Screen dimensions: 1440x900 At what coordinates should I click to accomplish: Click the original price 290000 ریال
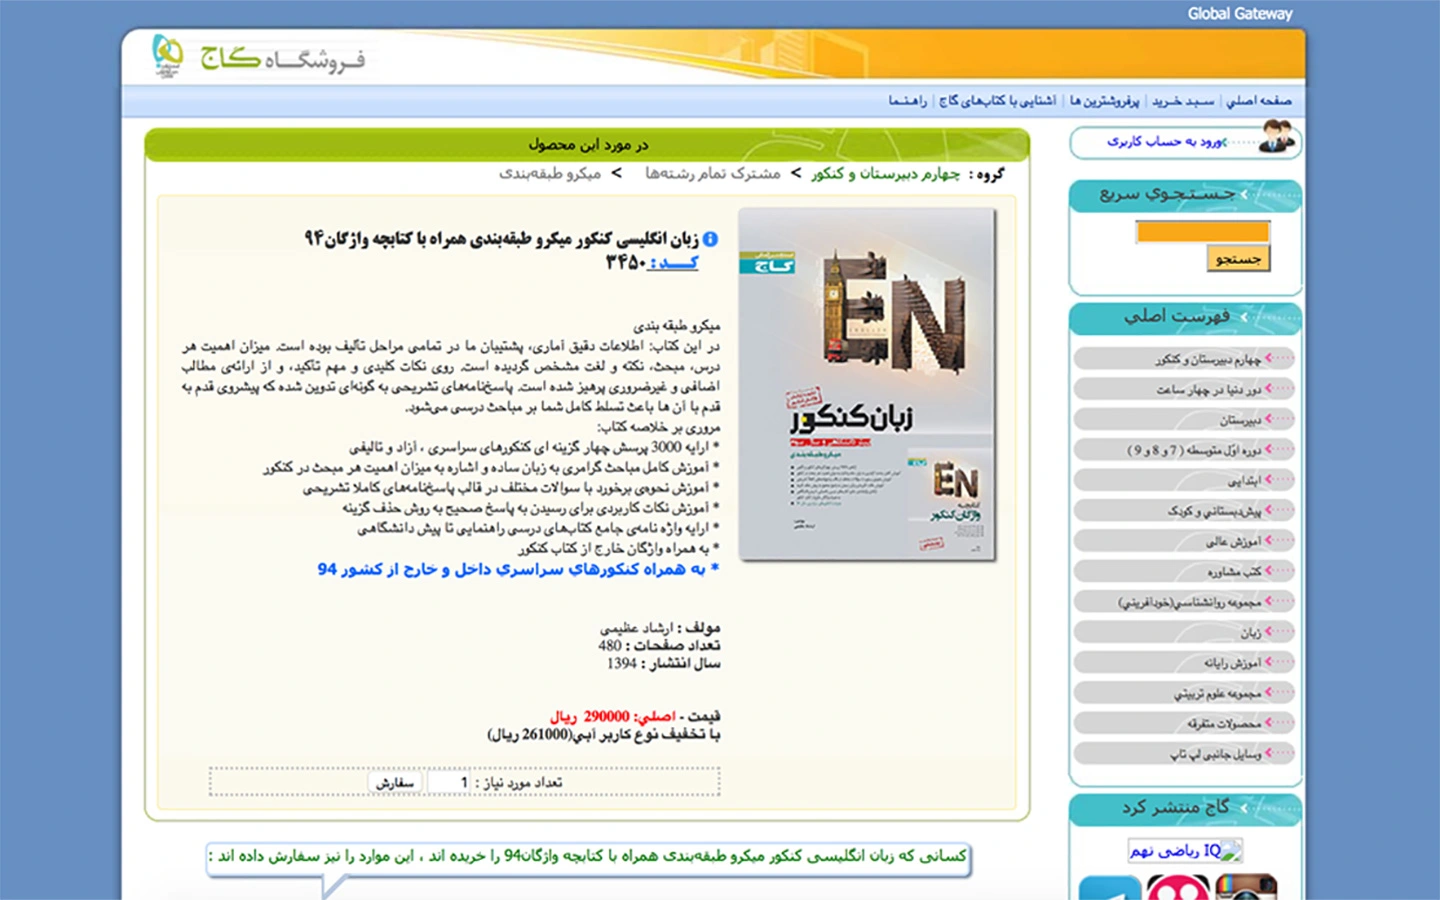click(589, 716)
